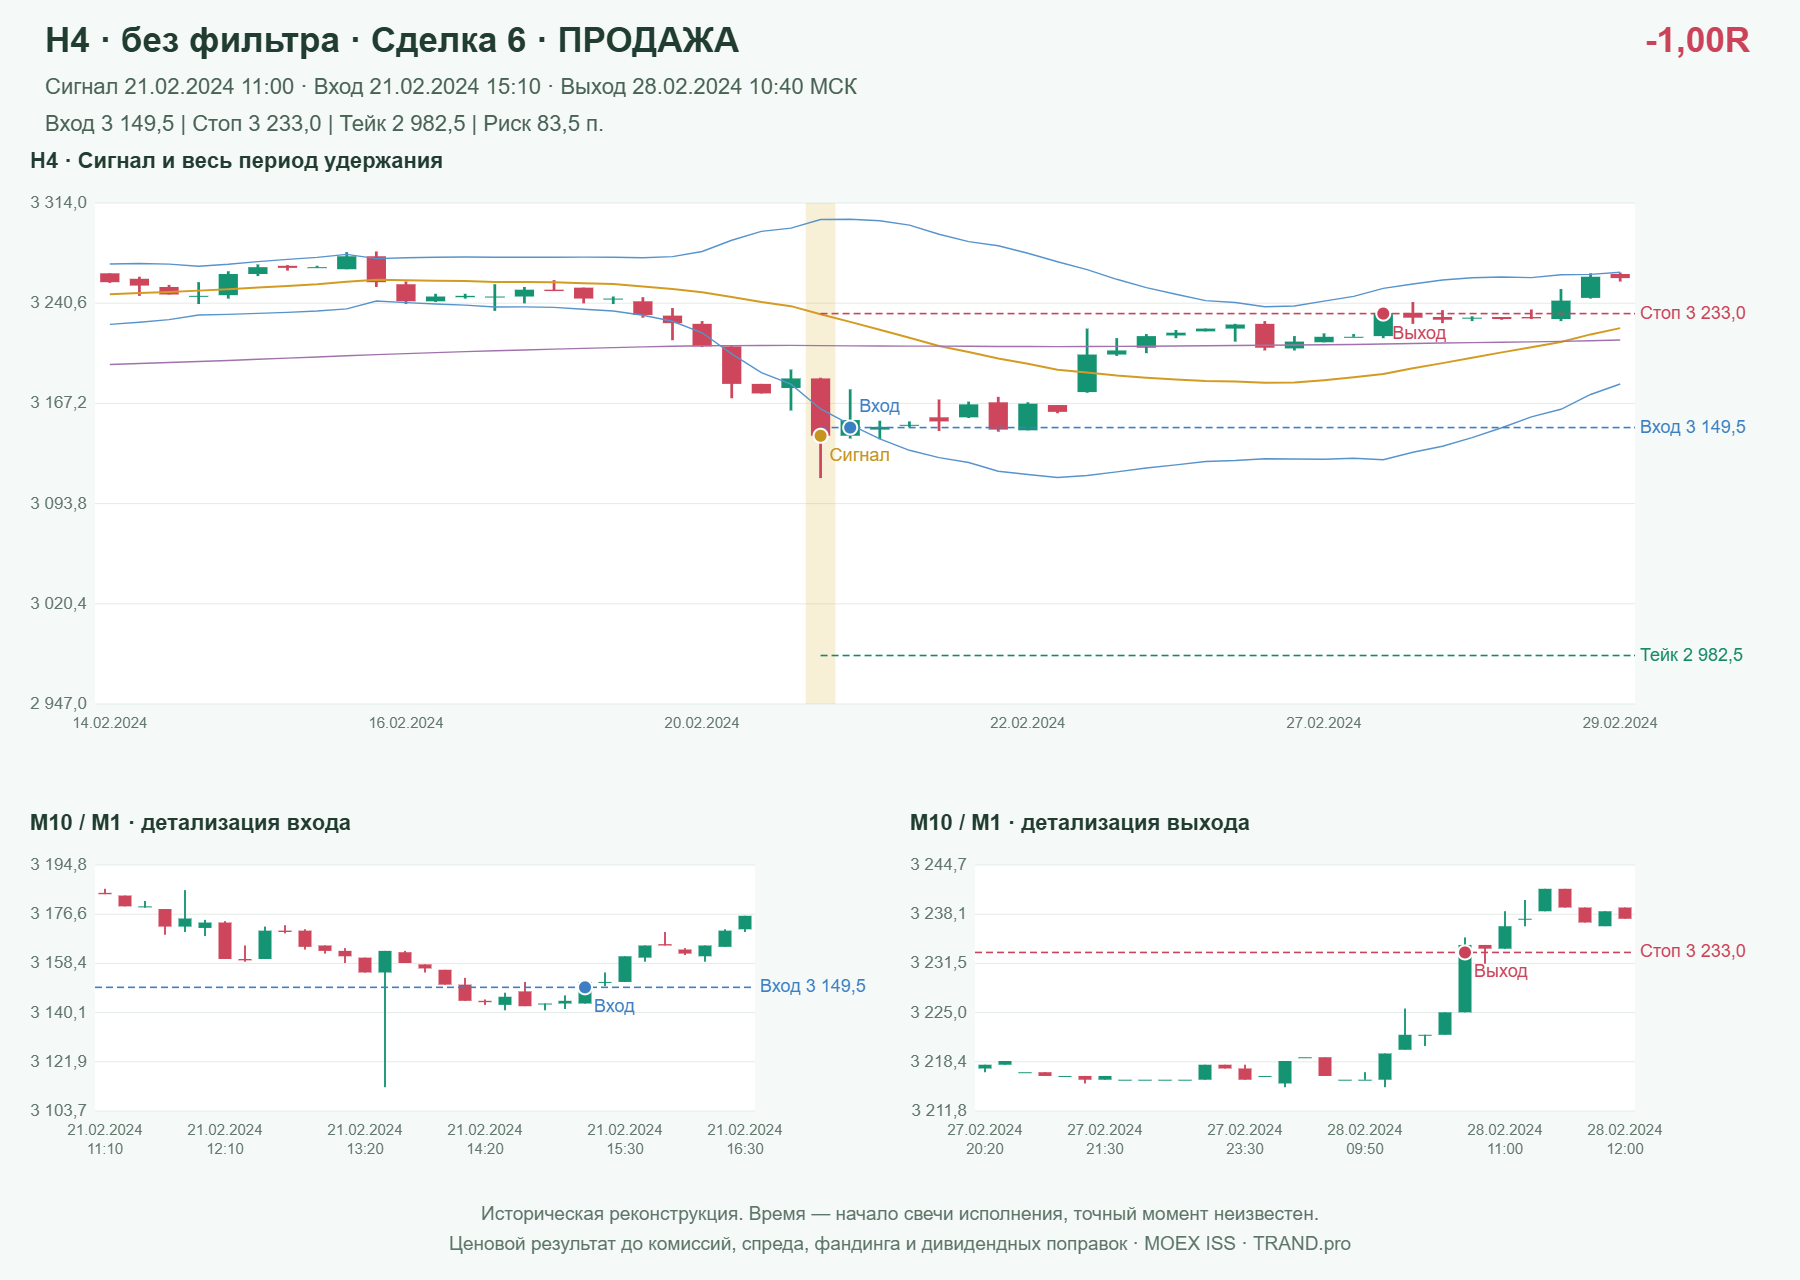Click the 3 020,4 price axis label
The width and height of the screenshot is (1800, 1280).
coord(58,604)
